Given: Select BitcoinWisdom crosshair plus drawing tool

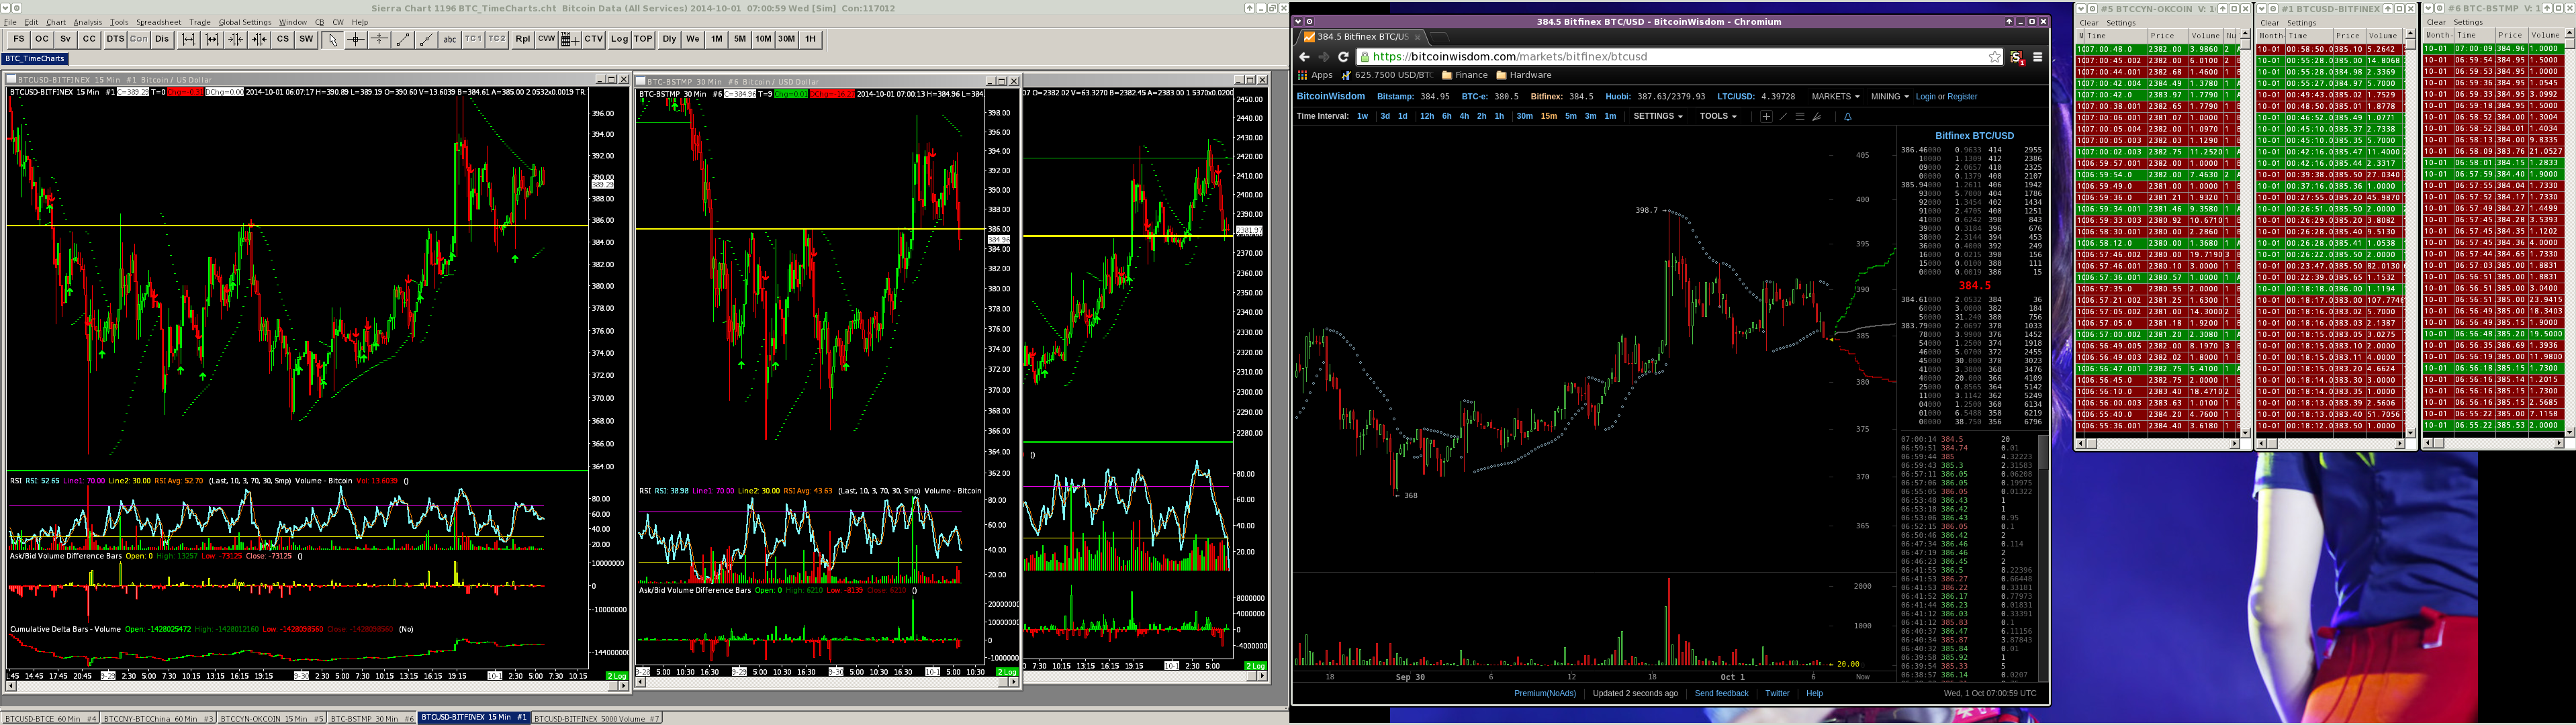Looking at the screenshot, I should 1766,116.
